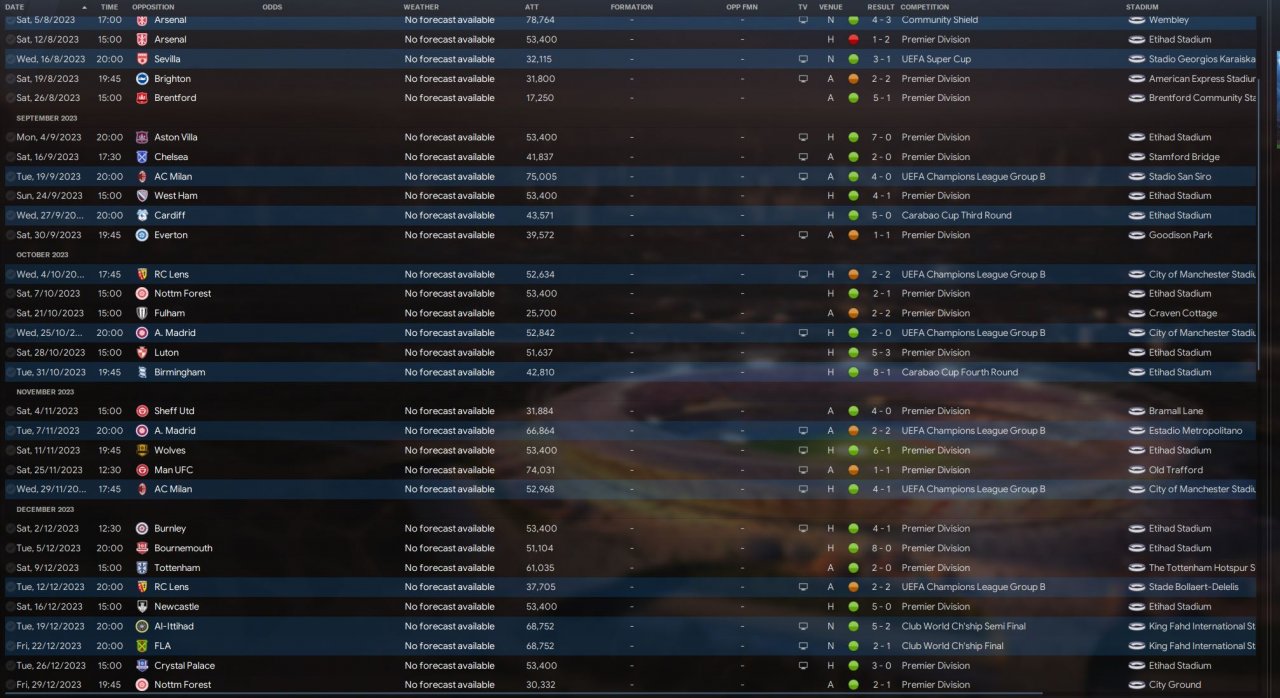This screenshot has width=1280, height=698.
Task: Open the Al-Ittihad opposition link
Action: 174,626
